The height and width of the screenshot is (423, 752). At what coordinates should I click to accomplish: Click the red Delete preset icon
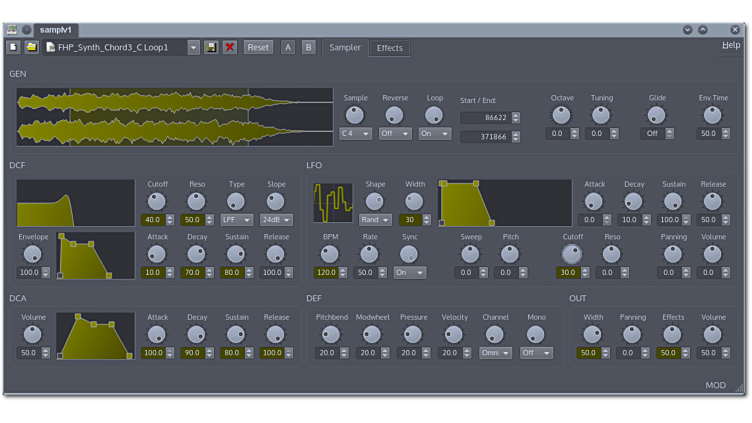(x=229, y=47)
